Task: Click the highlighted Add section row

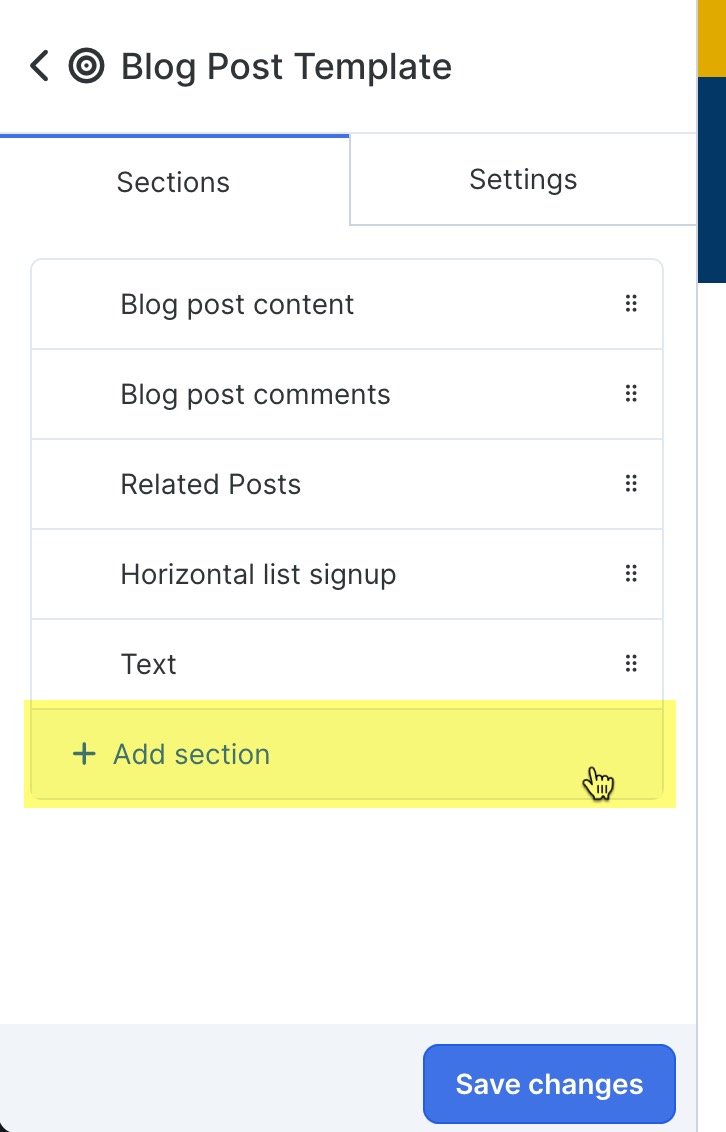Action: pyautogui.click(x=347, y=754)
